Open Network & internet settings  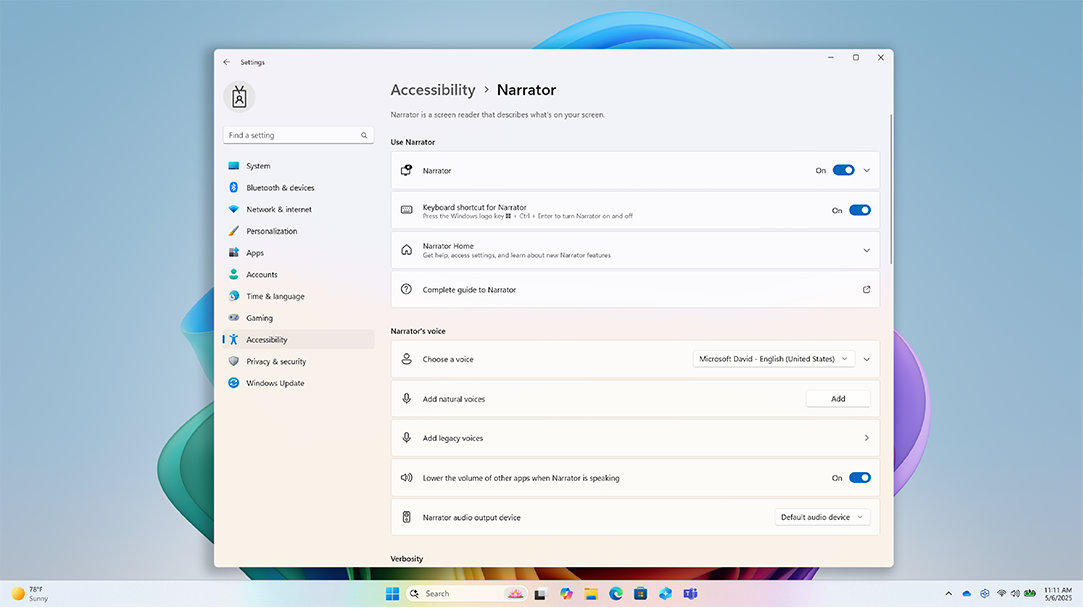click(298, 209)
